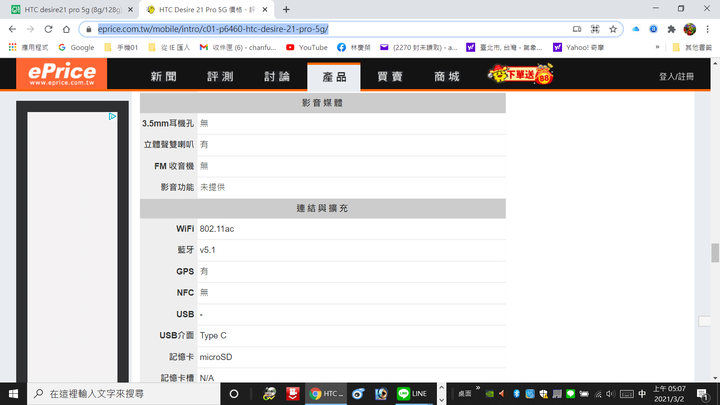Open the 商城 nav menu
The width and height of the screenshot is (720, 405).
tap(447, 76)
